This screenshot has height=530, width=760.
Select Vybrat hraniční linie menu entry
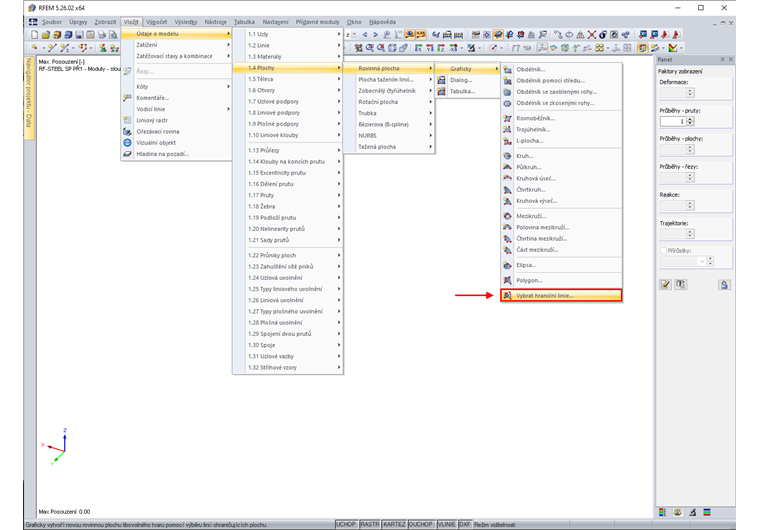tap(561, 295)
